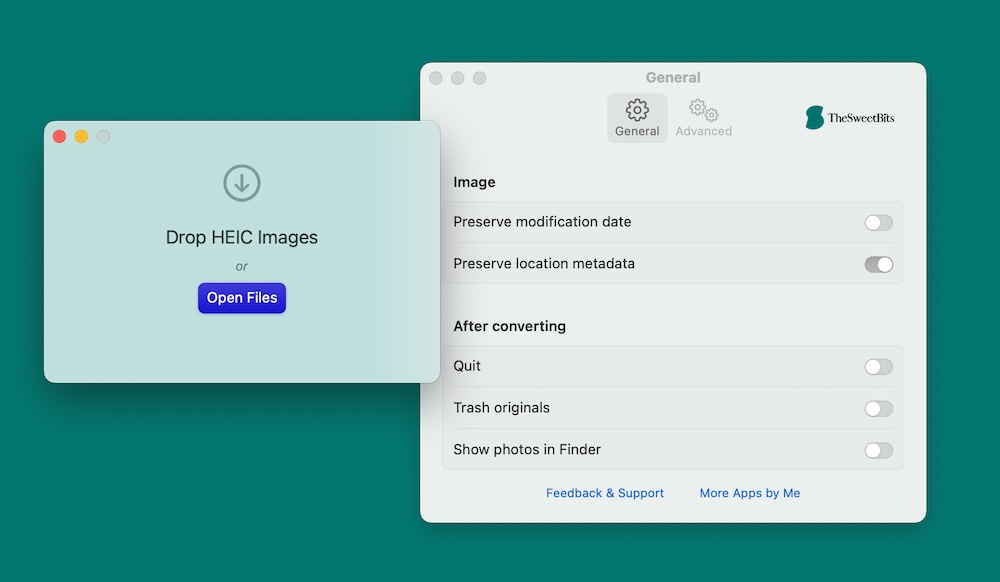Zoom the General settings window
Image resolution: width=1000 pixels, height=582 pixels.
pos(480,78)
